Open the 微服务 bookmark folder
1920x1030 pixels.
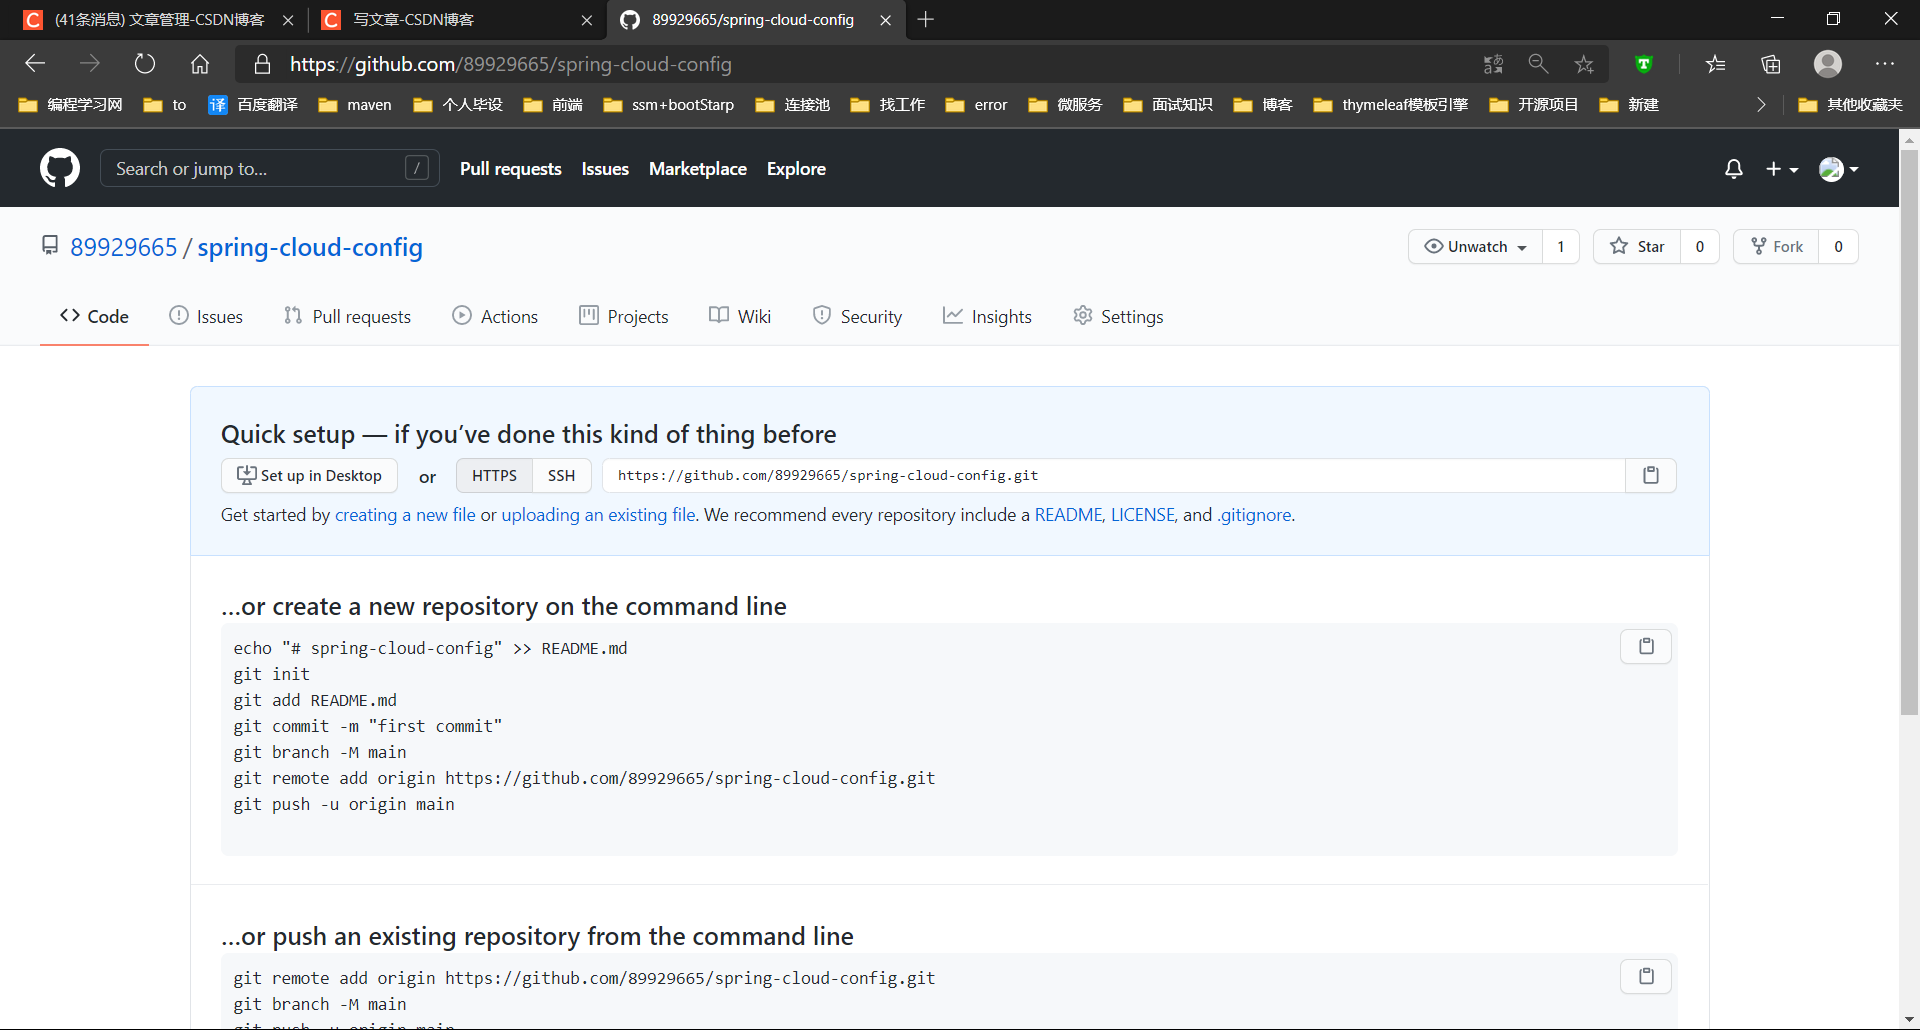coord(1065,104)
